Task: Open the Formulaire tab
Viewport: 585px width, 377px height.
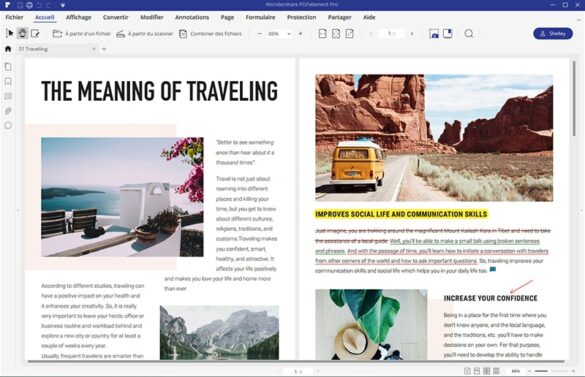Action: pyautogui.click(x=260, y=17)
